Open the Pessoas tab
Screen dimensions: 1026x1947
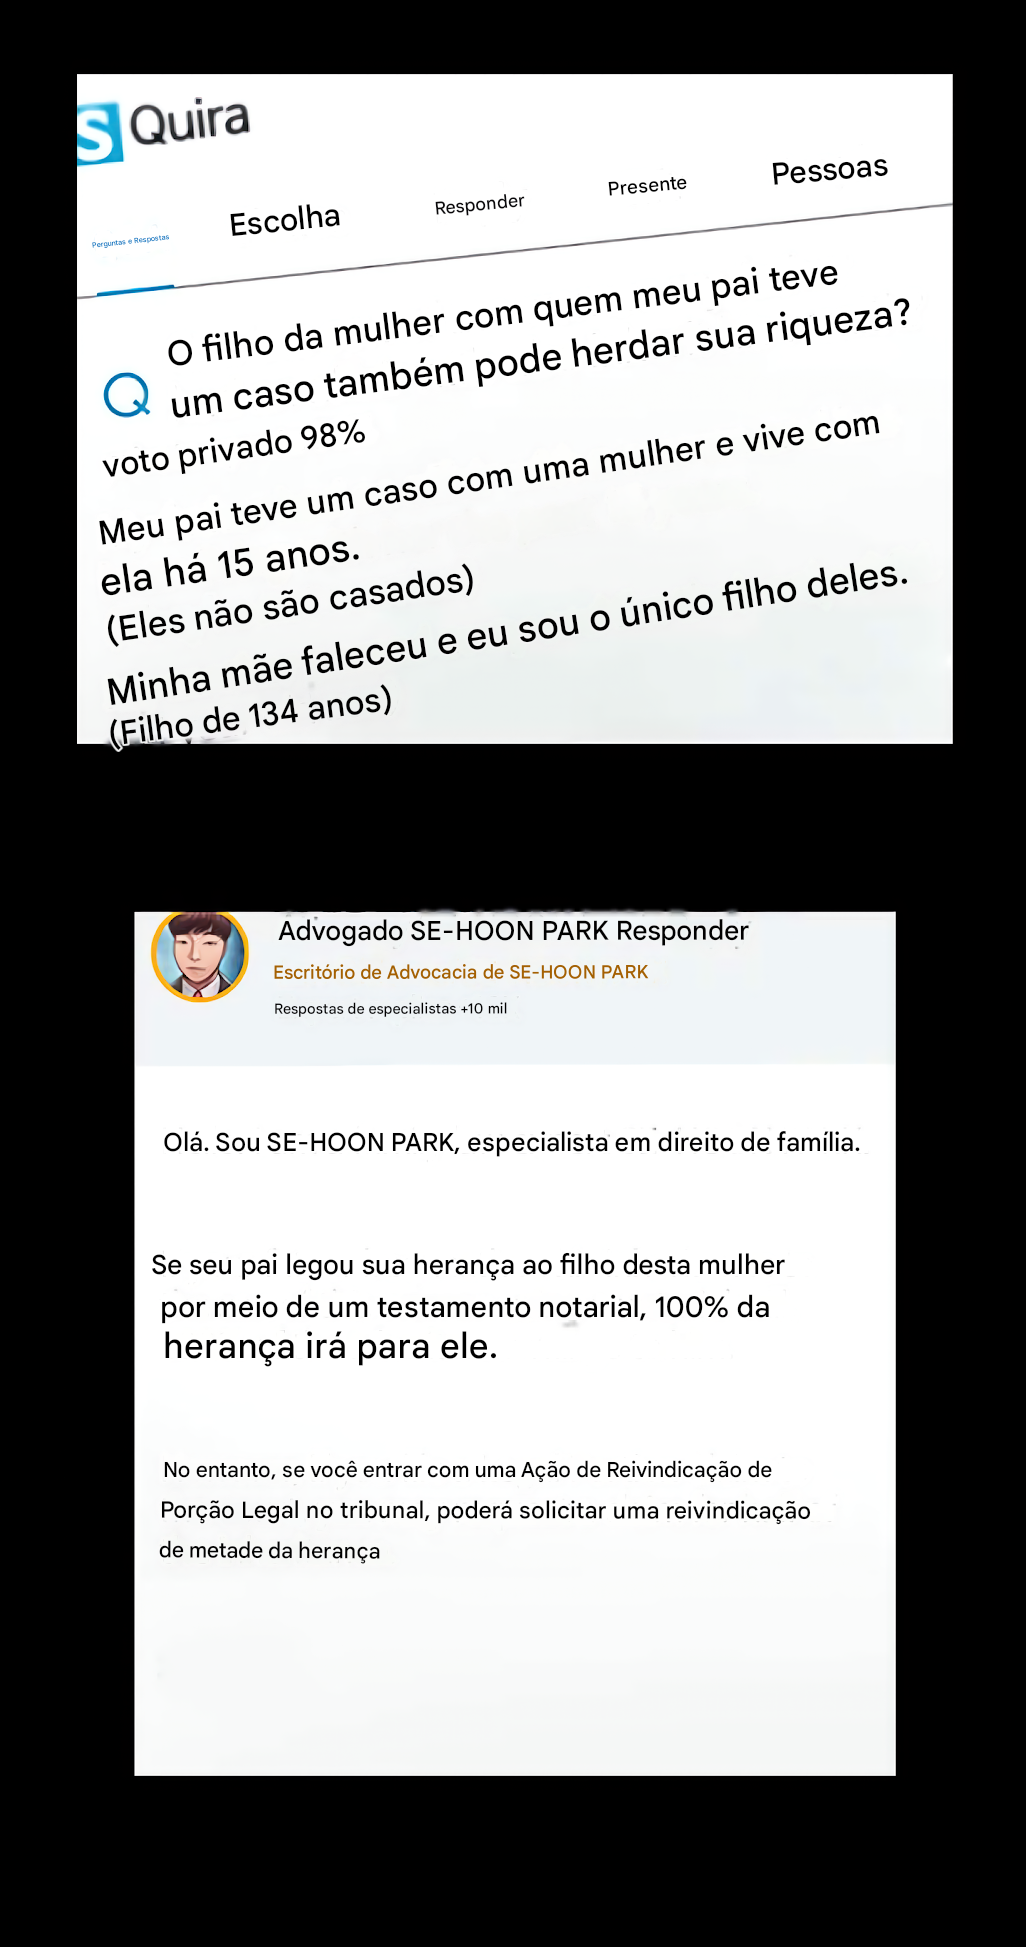coord(830,170)
